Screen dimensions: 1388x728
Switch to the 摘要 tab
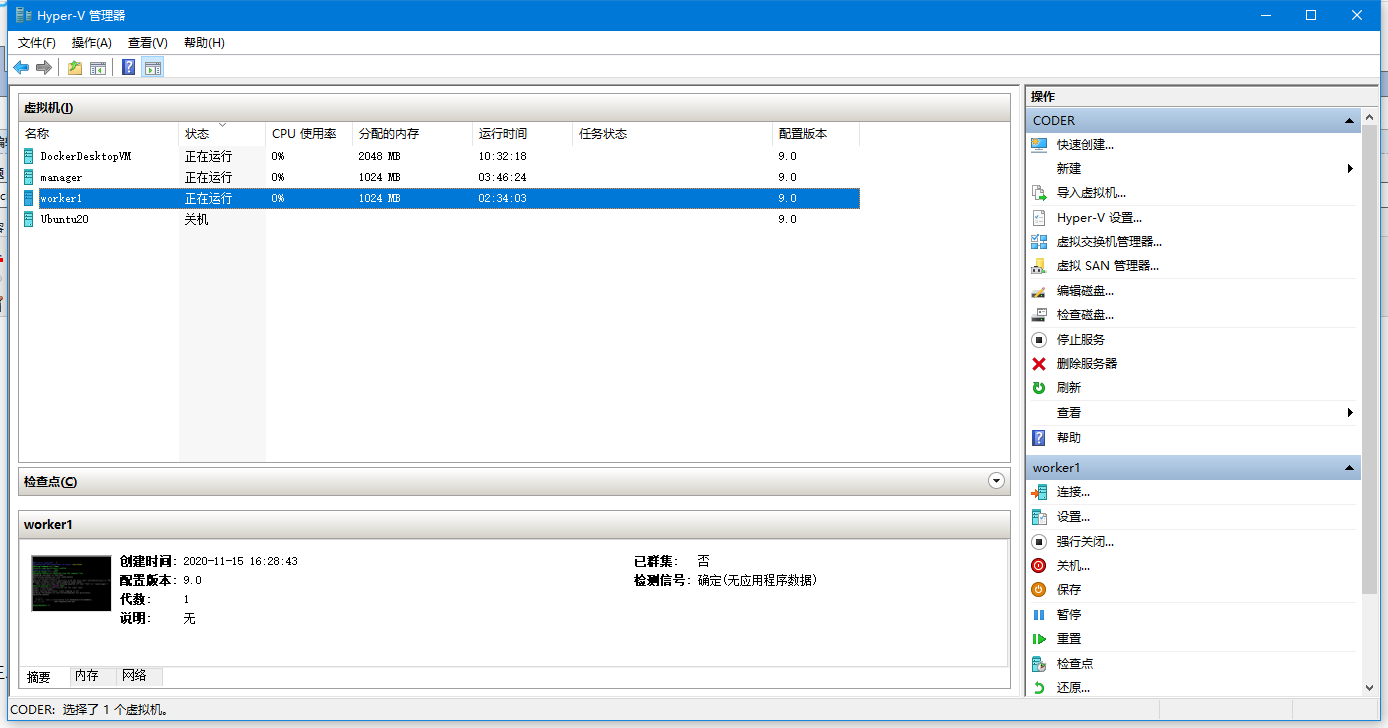tap(39, 677)
